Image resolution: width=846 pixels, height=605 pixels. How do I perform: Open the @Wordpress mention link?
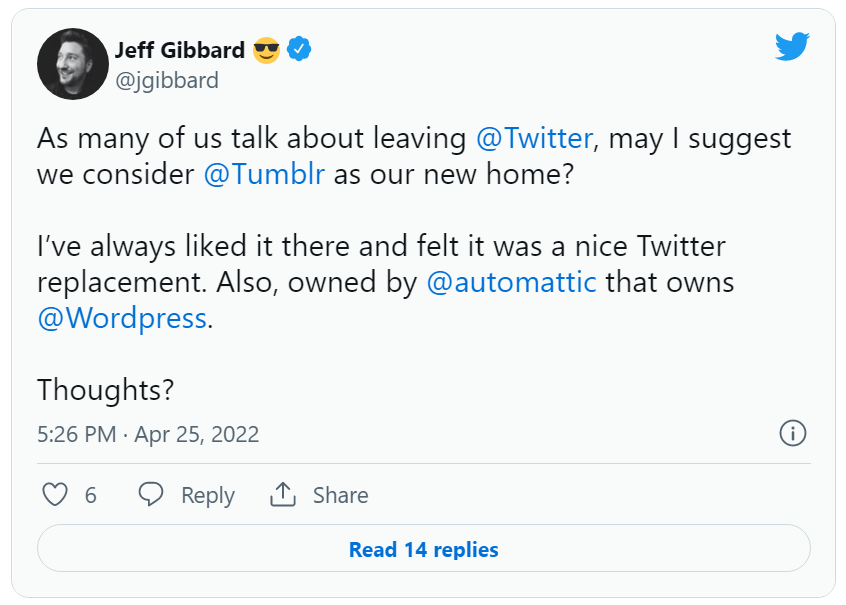pos(122,318)
